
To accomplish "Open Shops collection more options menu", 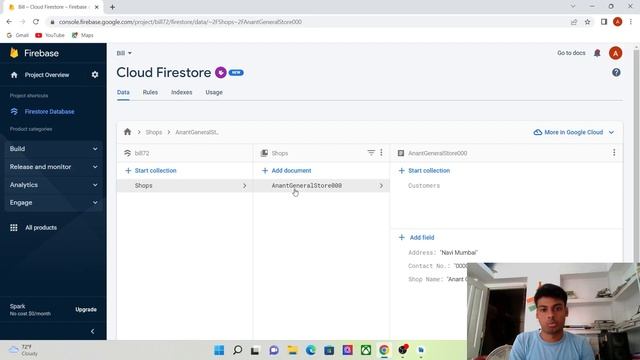I will pyautogui.click(x=381, y=153).
